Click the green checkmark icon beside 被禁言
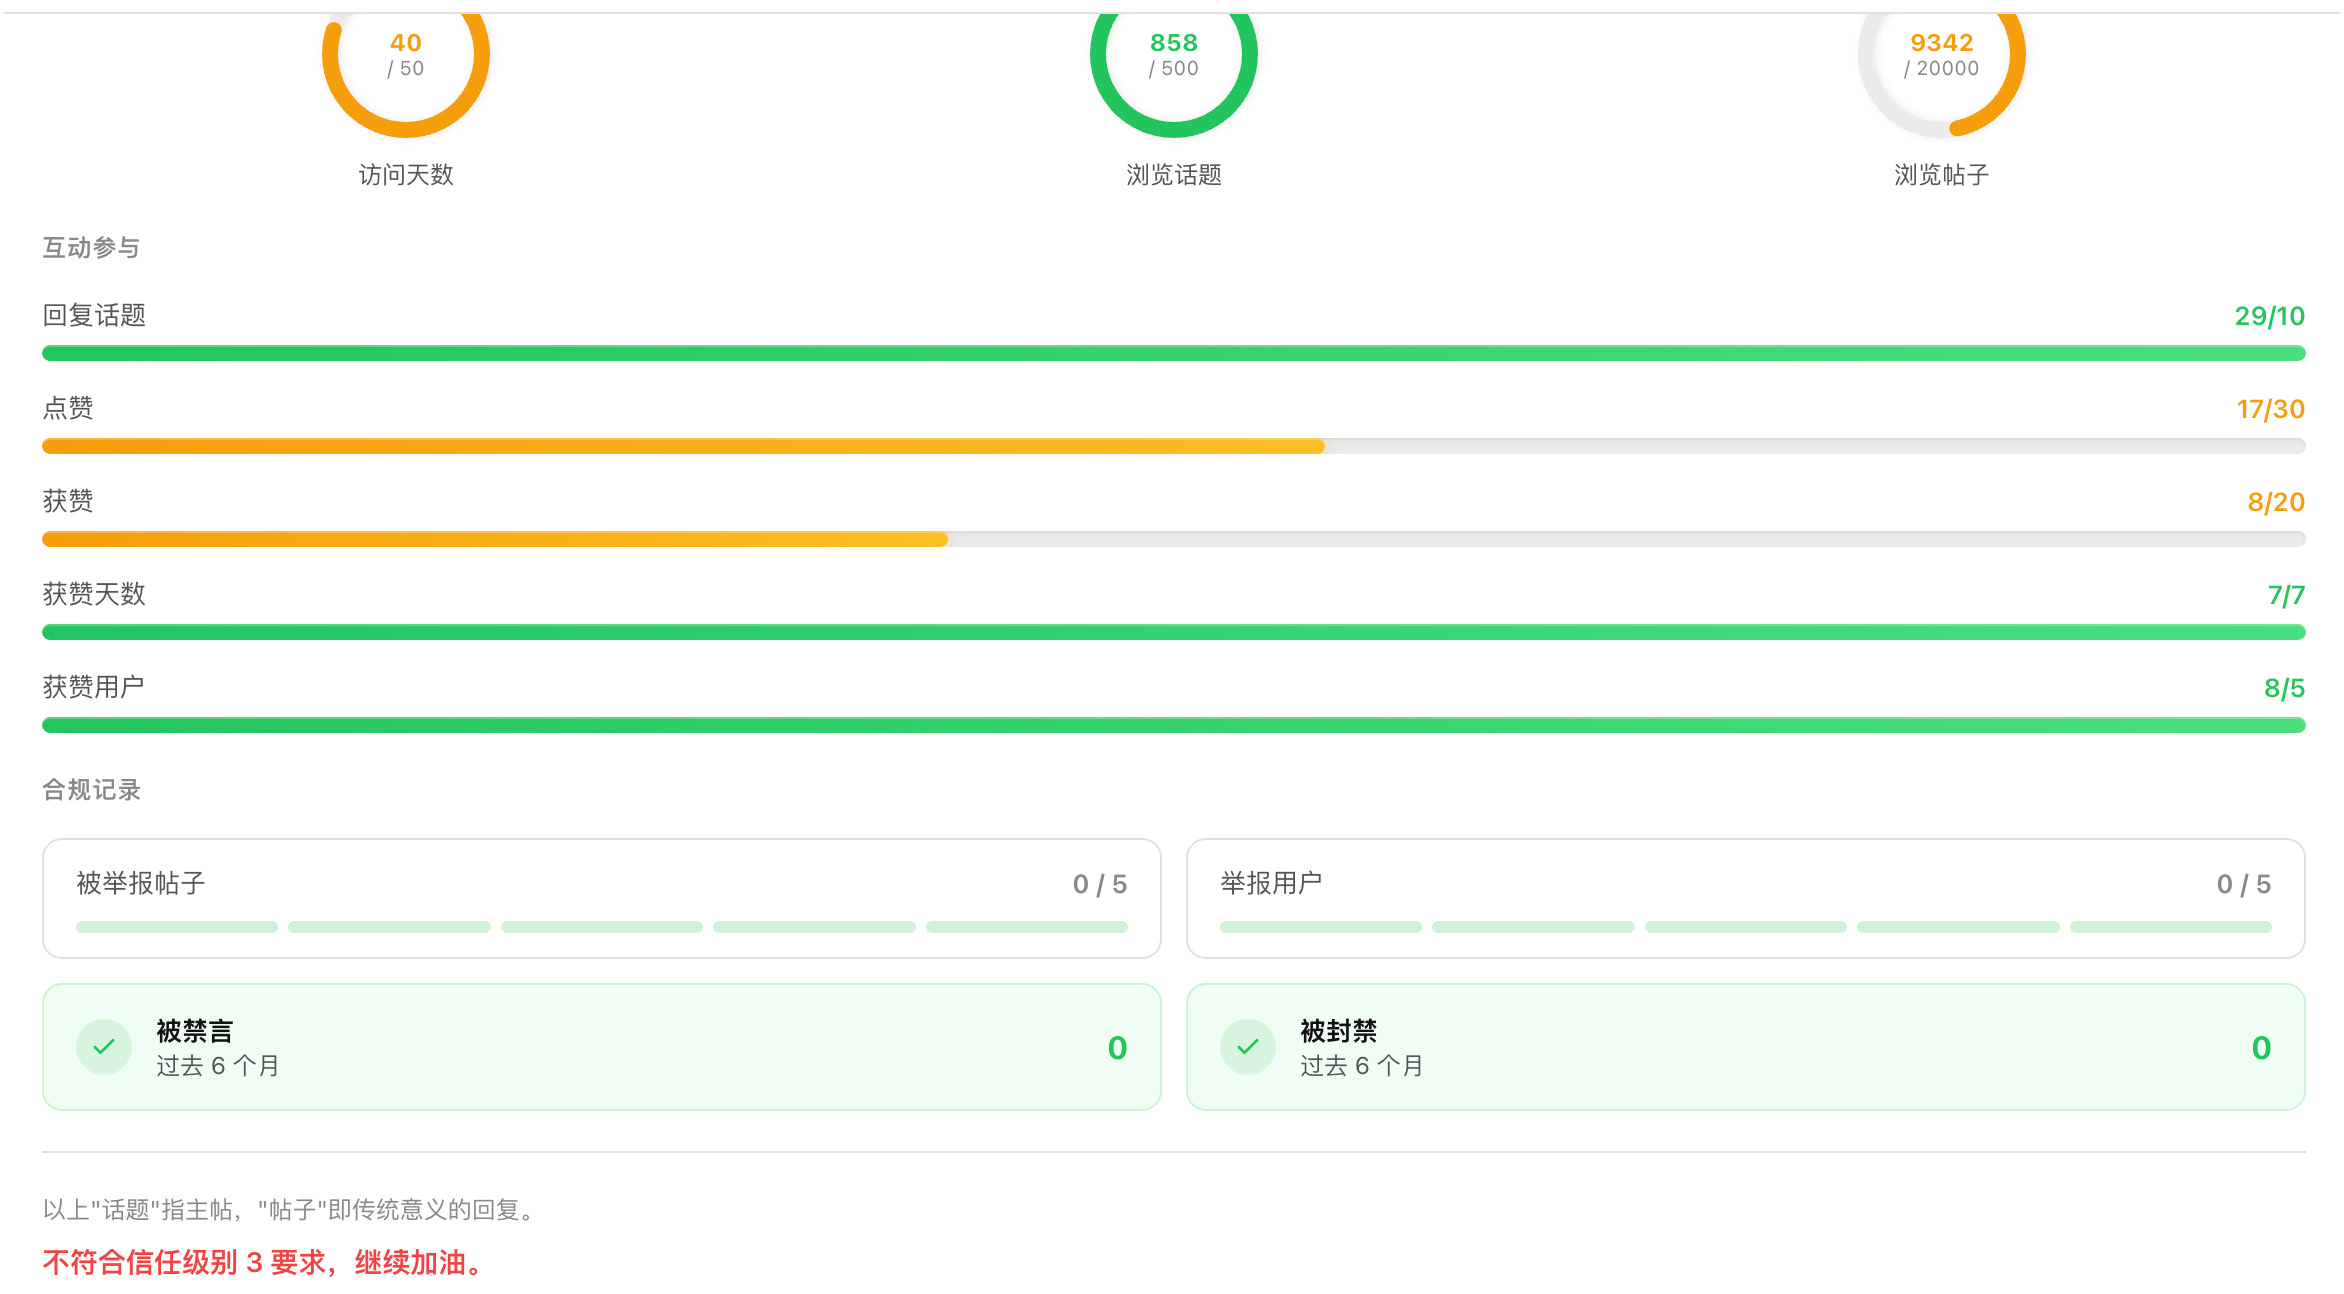Viewport: 2344px width, 1294px height. [104, 1047]
